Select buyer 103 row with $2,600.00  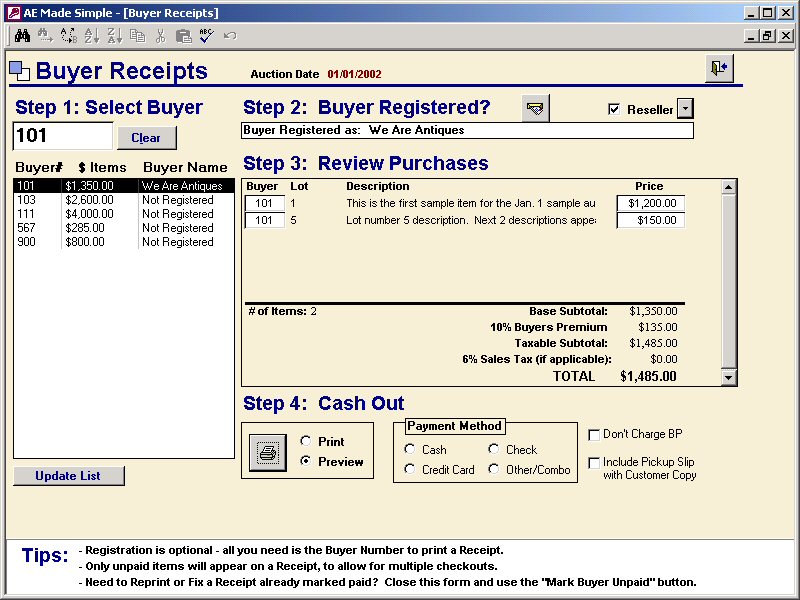[123, 200]
